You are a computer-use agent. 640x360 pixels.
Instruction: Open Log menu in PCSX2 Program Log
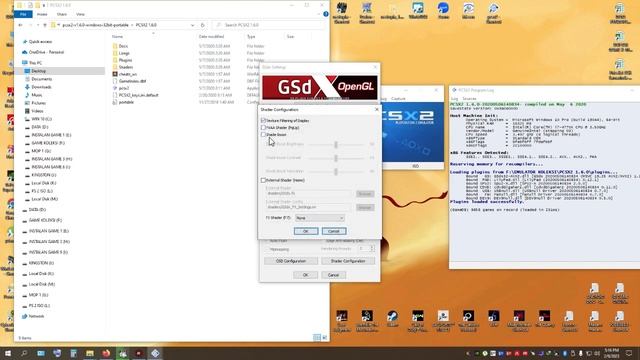coord(454,99)
